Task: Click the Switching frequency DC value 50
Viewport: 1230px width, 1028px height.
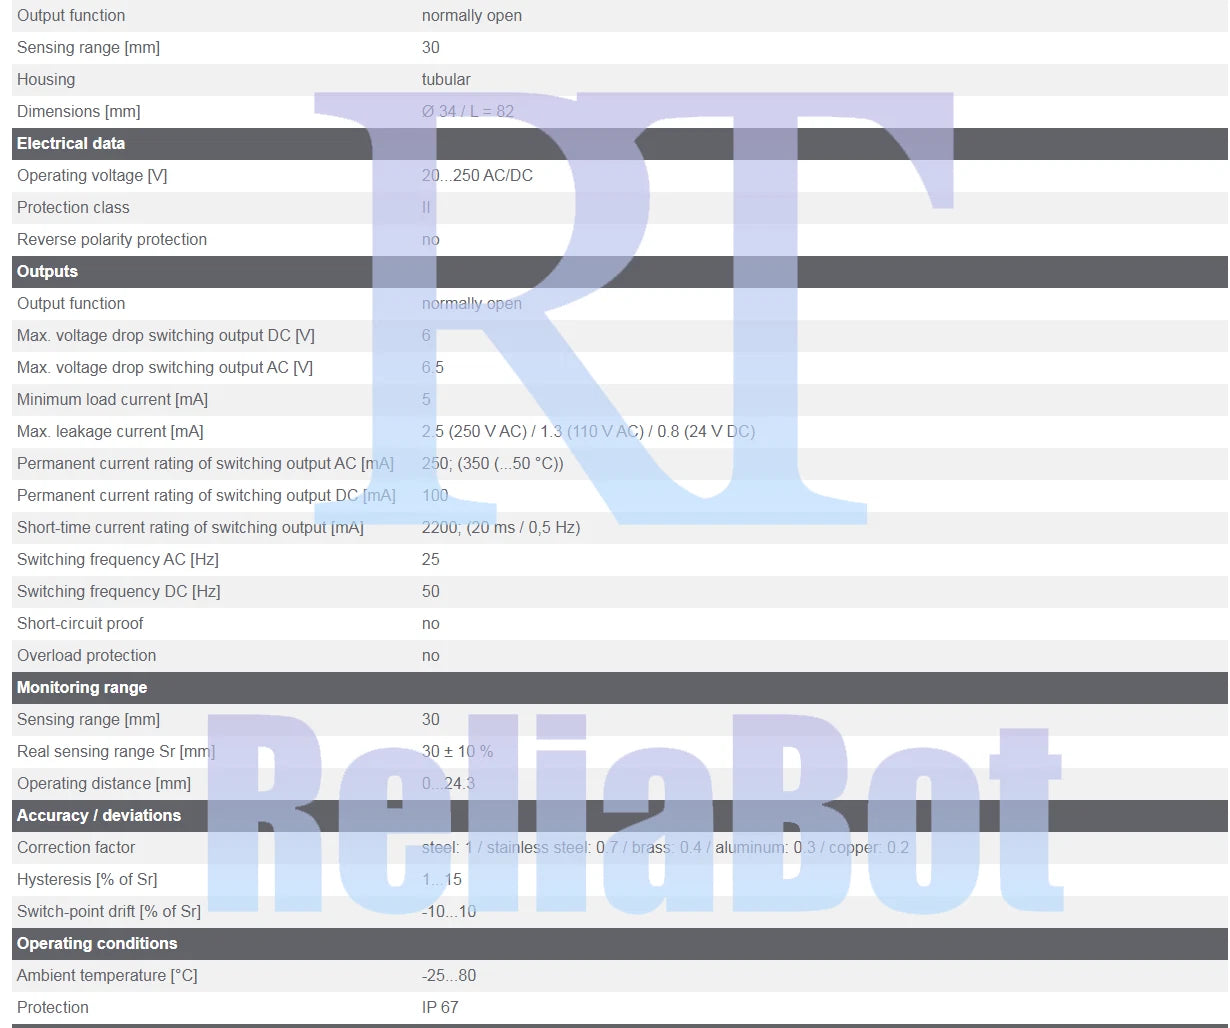Action: click(x=431, y=592)
